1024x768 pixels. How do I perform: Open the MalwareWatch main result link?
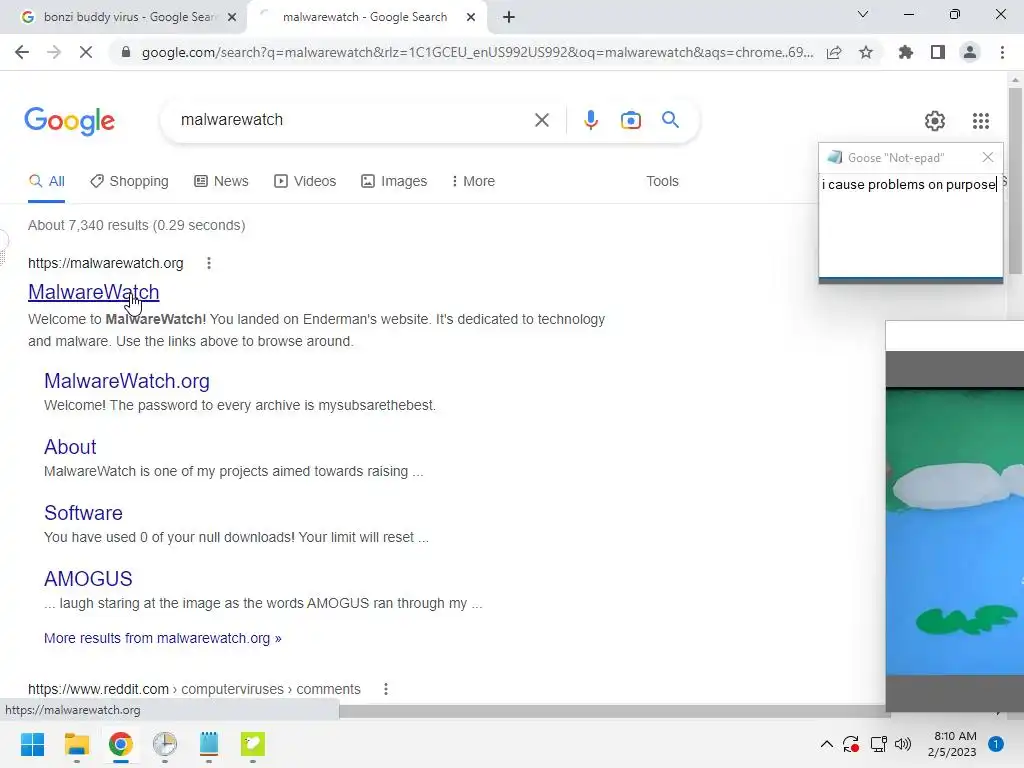tap(93, 292)
